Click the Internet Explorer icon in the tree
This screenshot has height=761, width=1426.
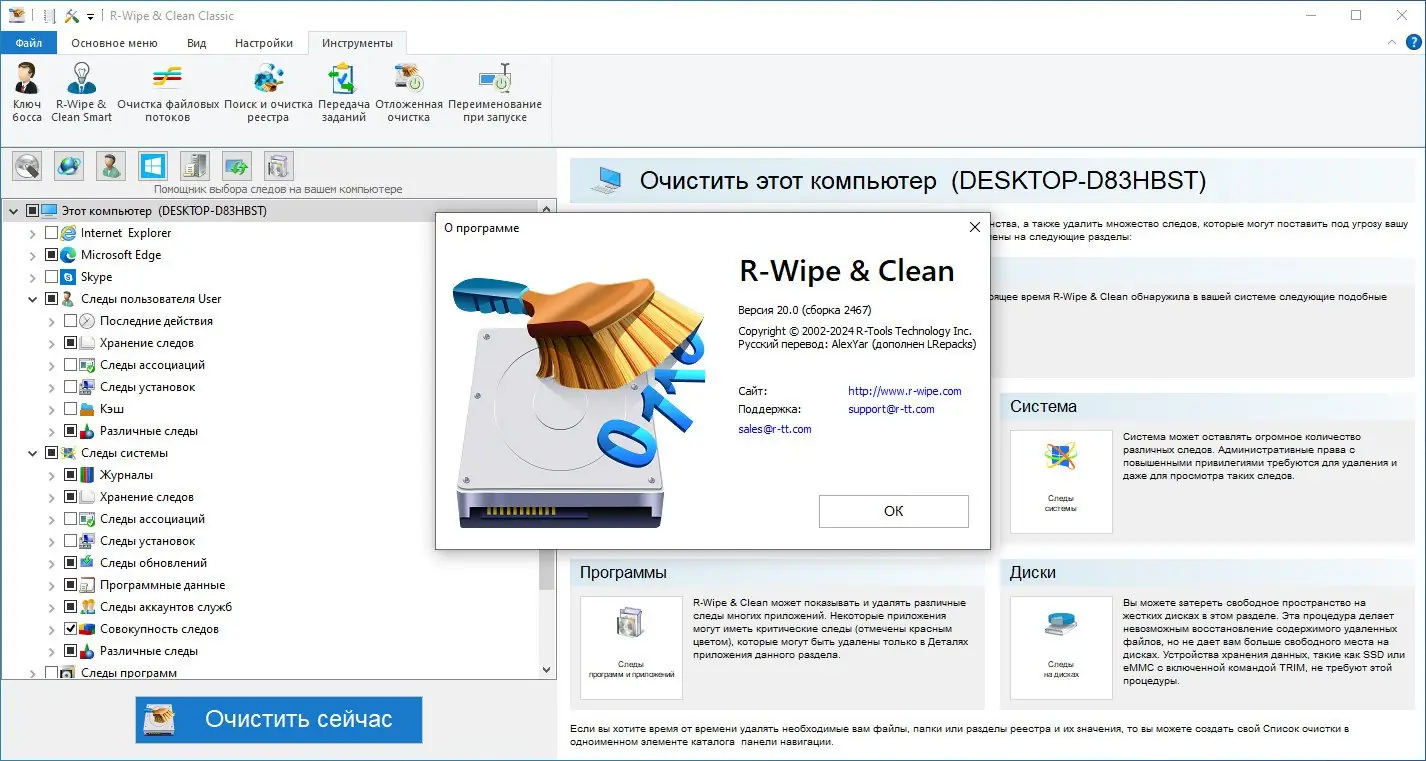pos(69,233)
